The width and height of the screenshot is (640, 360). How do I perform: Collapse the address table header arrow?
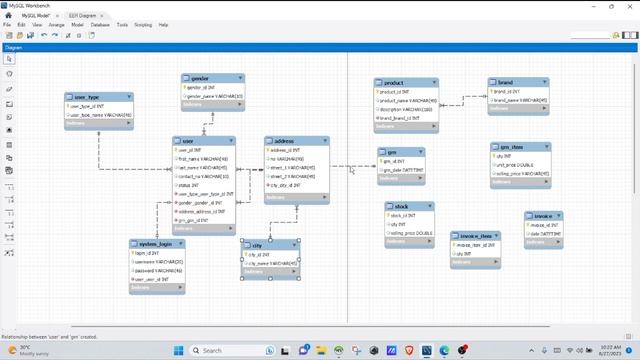point(325,140)
